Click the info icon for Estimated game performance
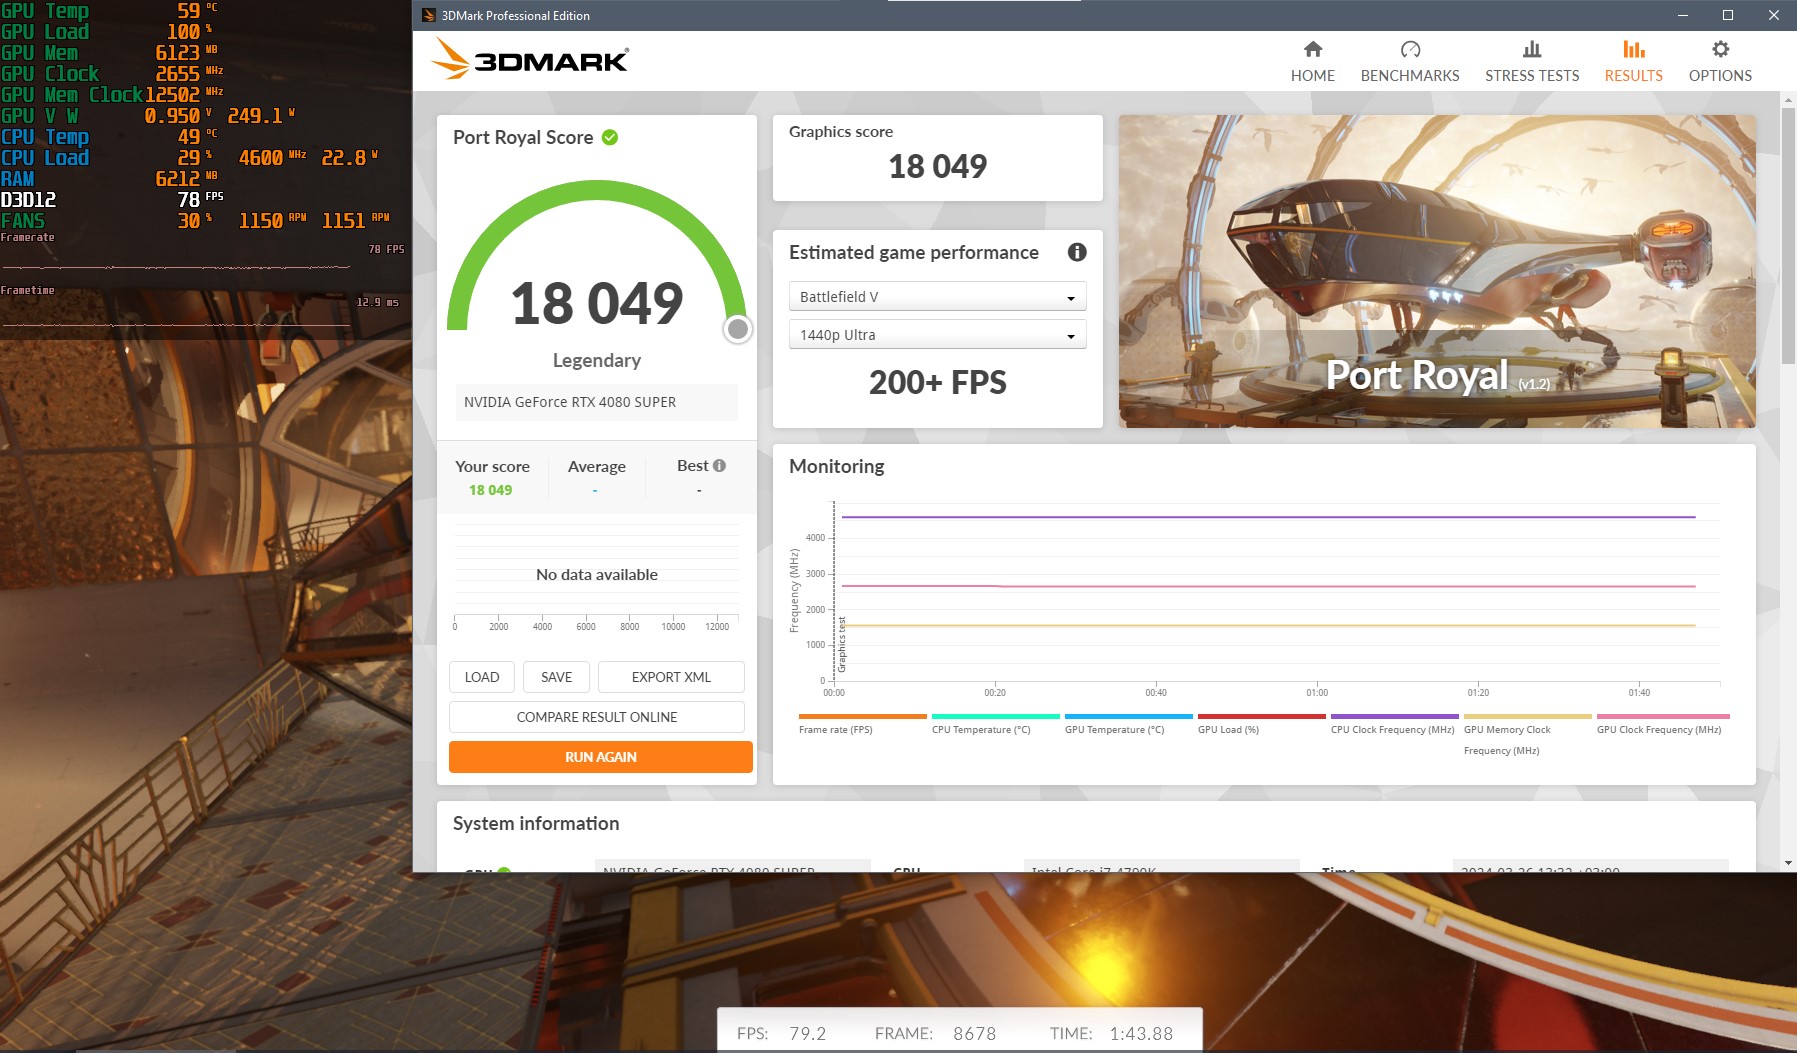This screenshot has height=1053, width=1797. tap(1077, 252)
